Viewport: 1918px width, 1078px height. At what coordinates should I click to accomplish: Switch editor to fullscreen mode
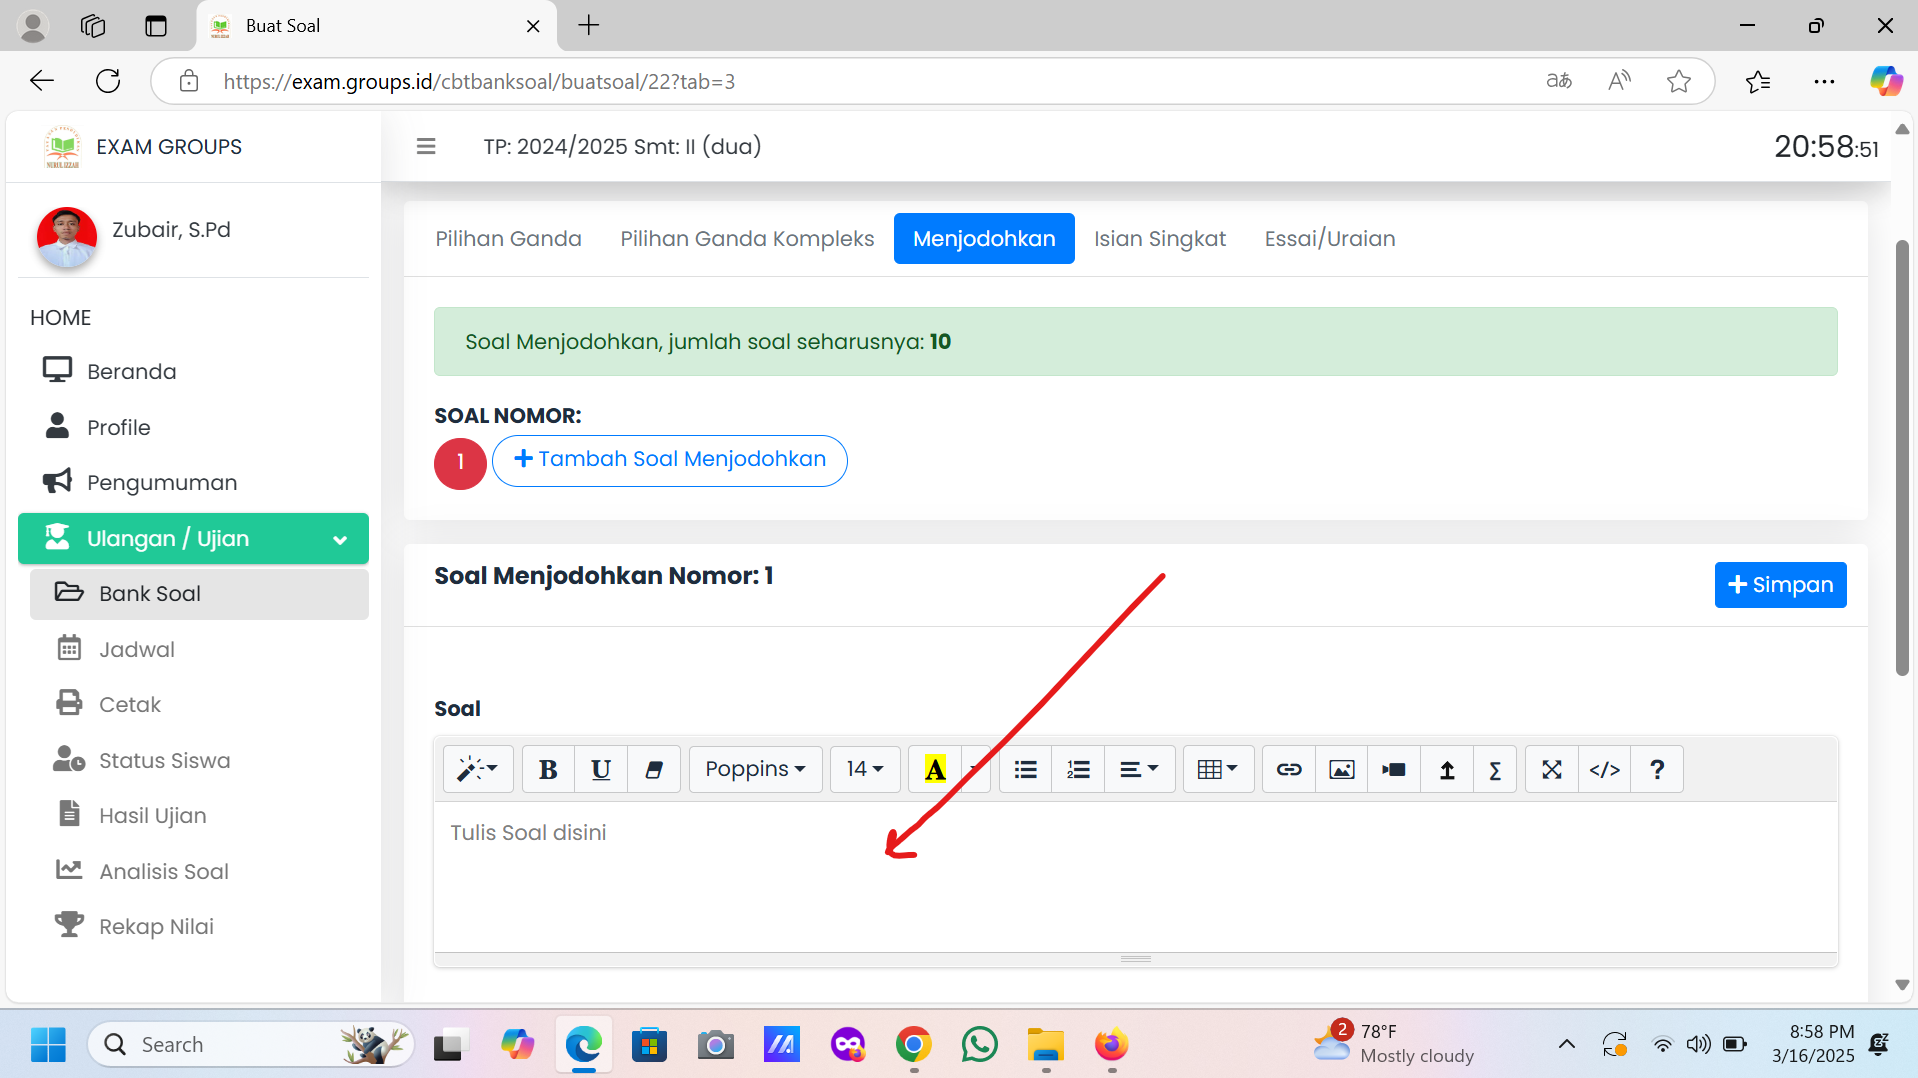click(1551, 769)
